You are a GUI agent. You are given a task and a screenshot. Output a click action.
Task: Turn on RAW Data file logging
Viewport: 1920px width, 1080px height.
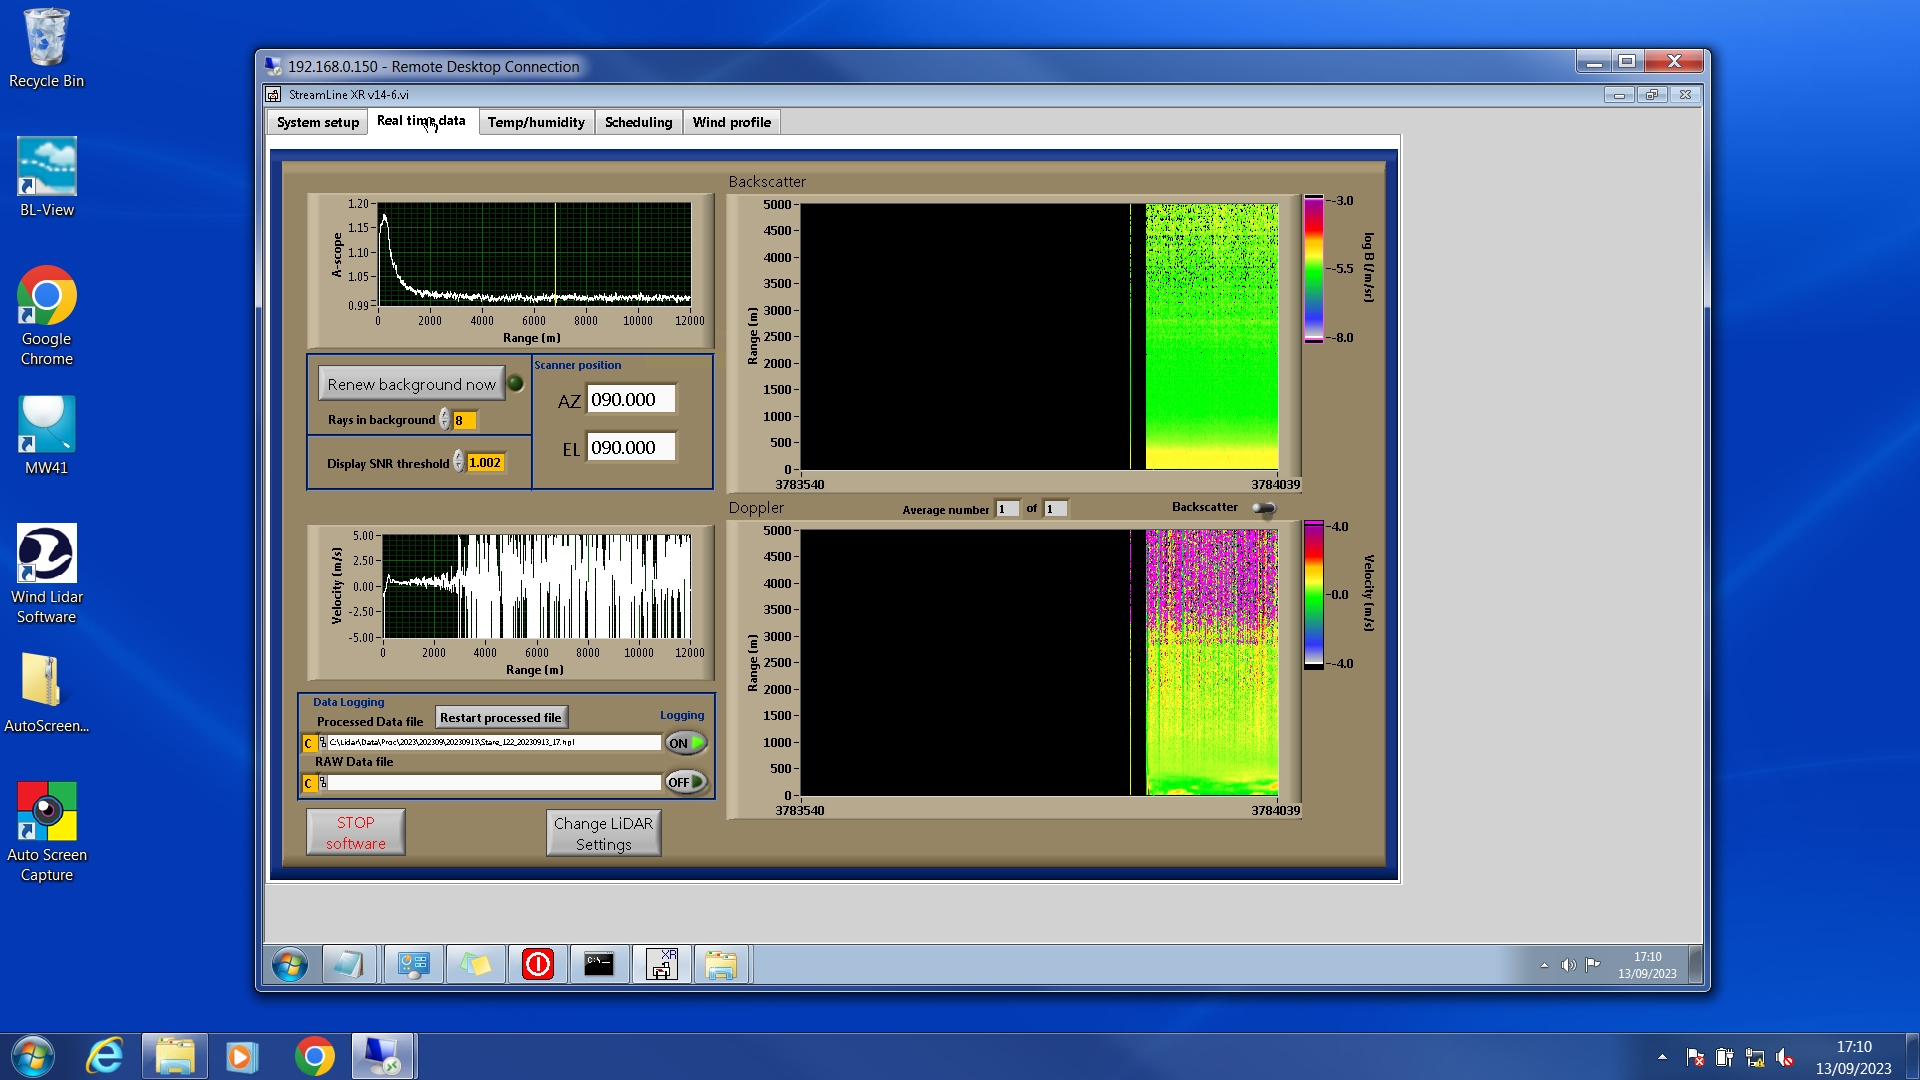click(x=686, y=782)
